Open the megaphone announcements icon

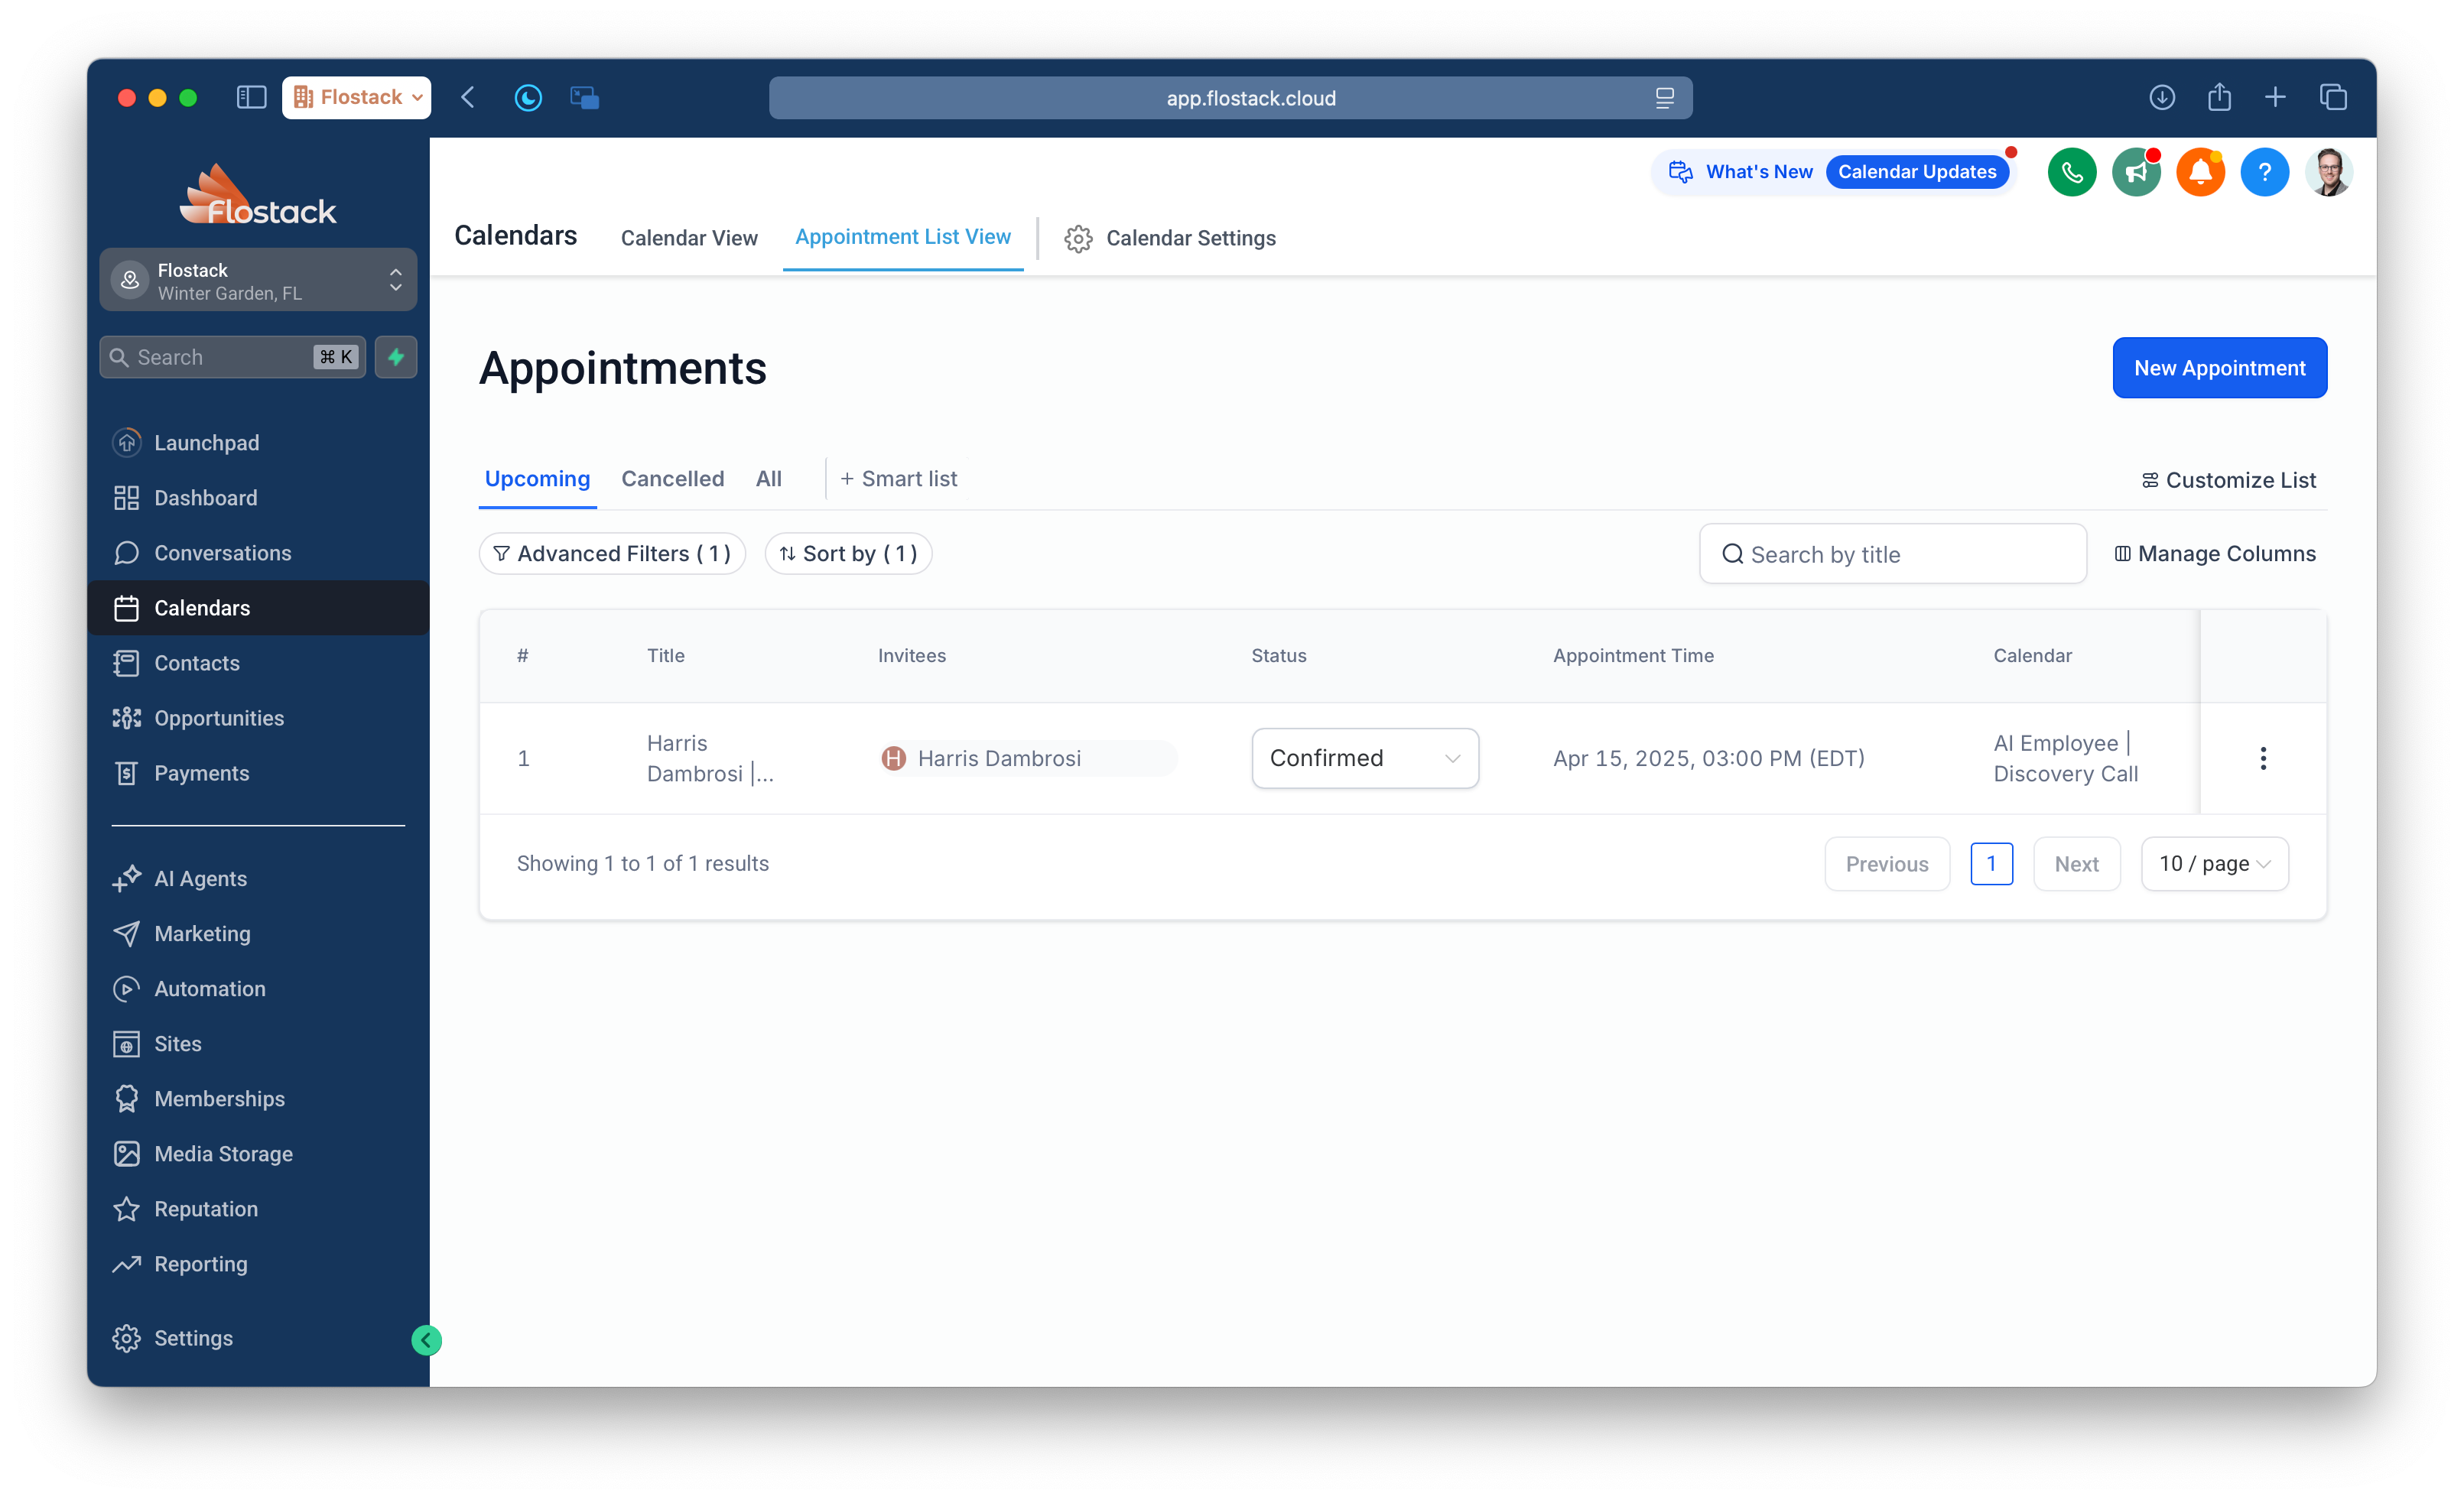2136,172
